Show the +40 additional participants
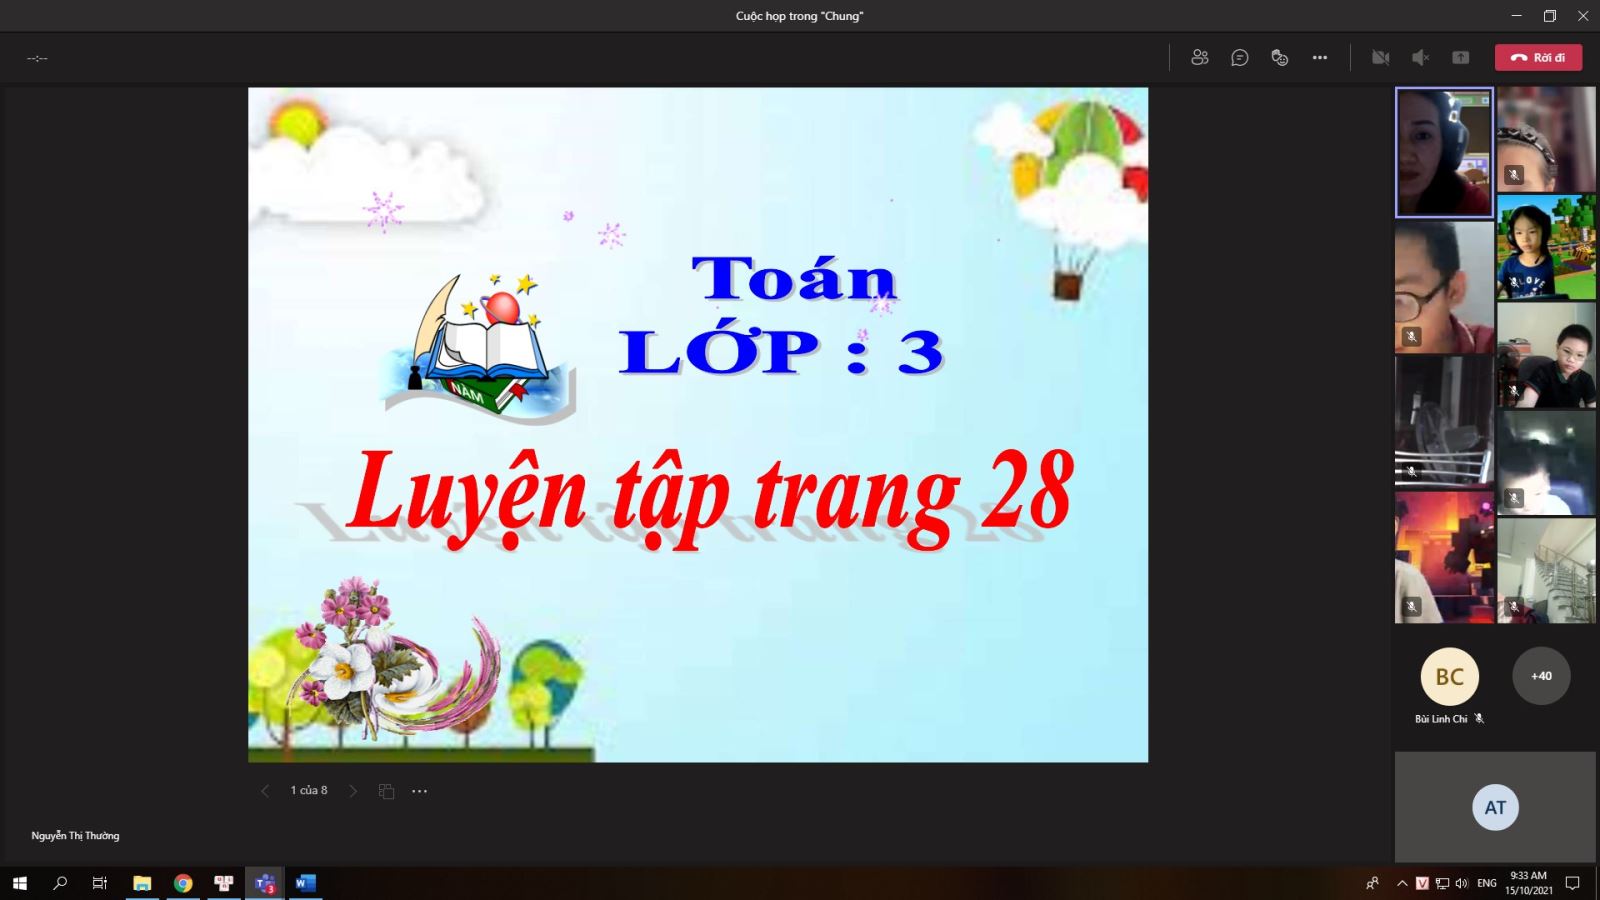1600x900 pixels. tap(1541, 676)
